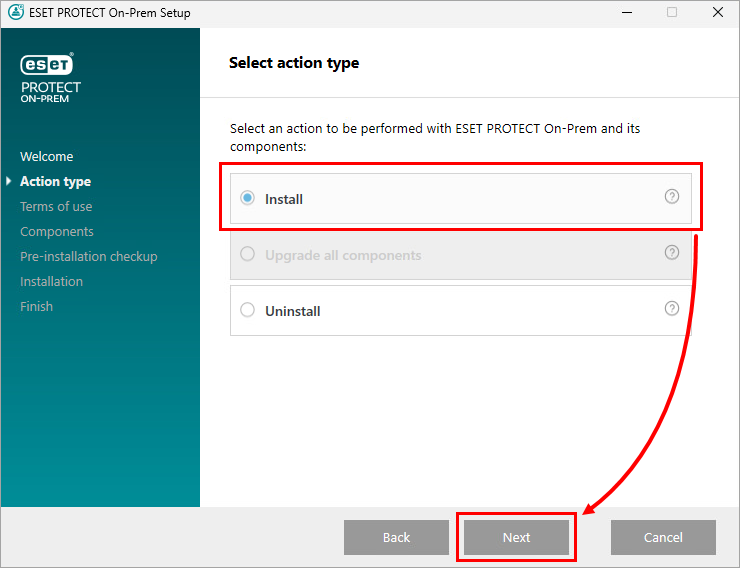740x568 pixels.
Task: Show the help tooltip for Uninstall
Action: [672, 309]
